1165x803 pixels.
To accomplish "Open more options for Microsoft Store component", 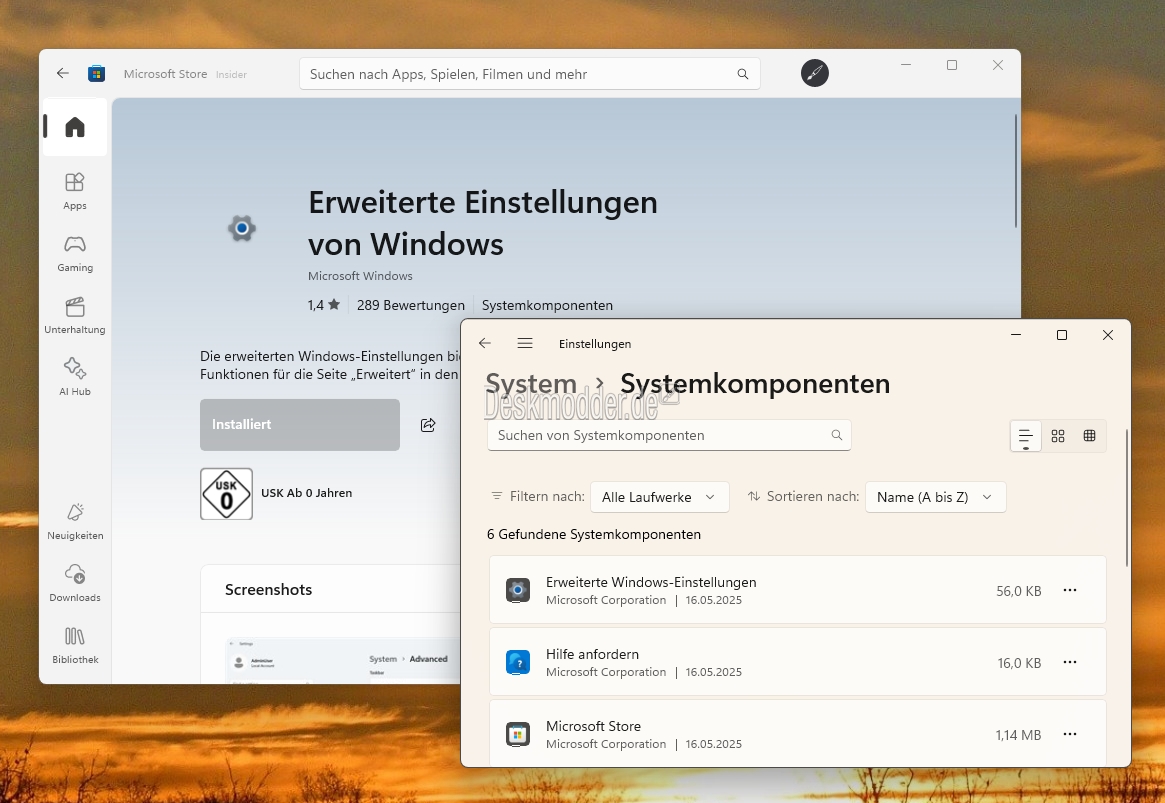I will pyautogui.click(x=1070, y=735).
